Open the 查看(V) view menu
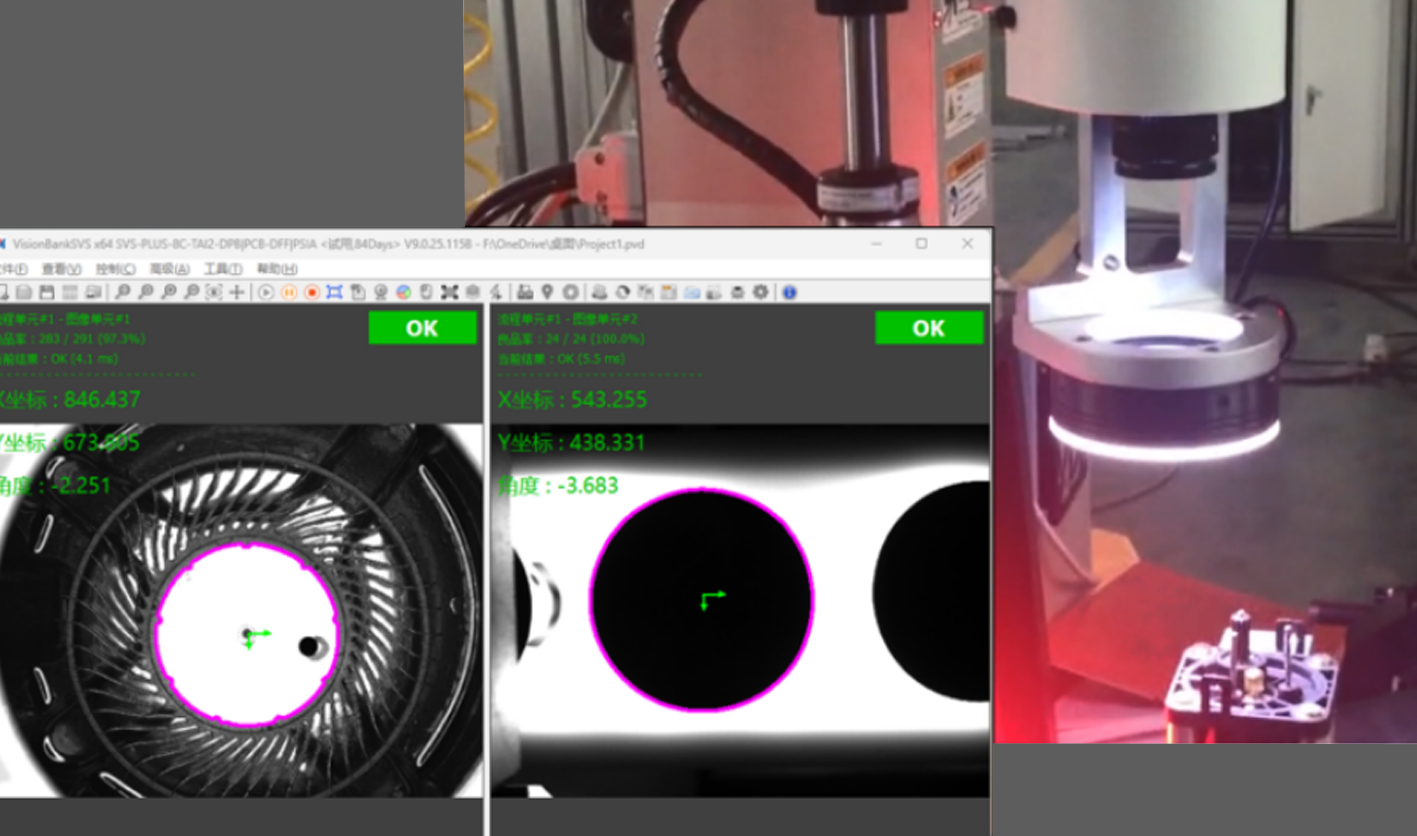1417x836 pixels. pyautogui.click(x=61, y=269)
